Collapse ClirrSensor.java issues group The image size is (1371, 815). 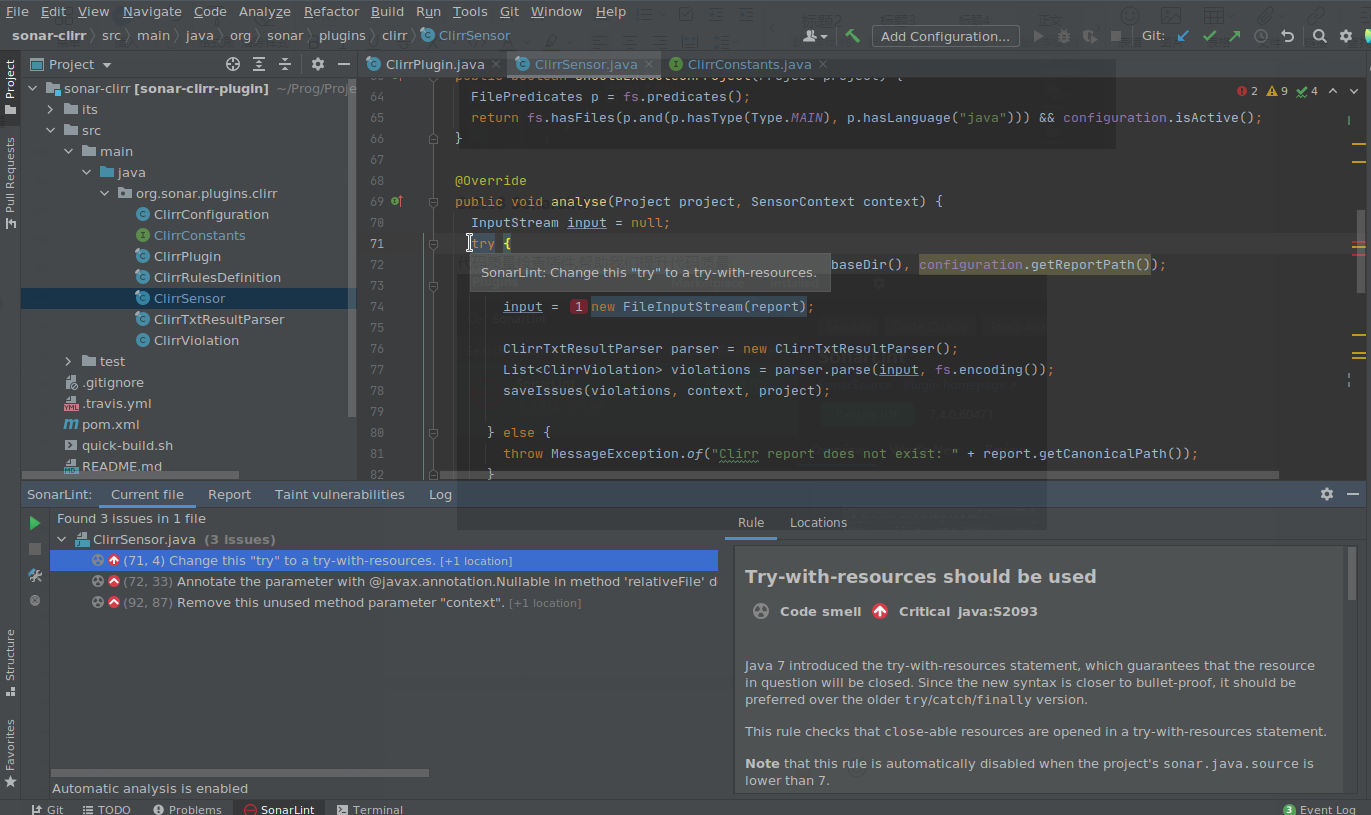coord(62,539)
